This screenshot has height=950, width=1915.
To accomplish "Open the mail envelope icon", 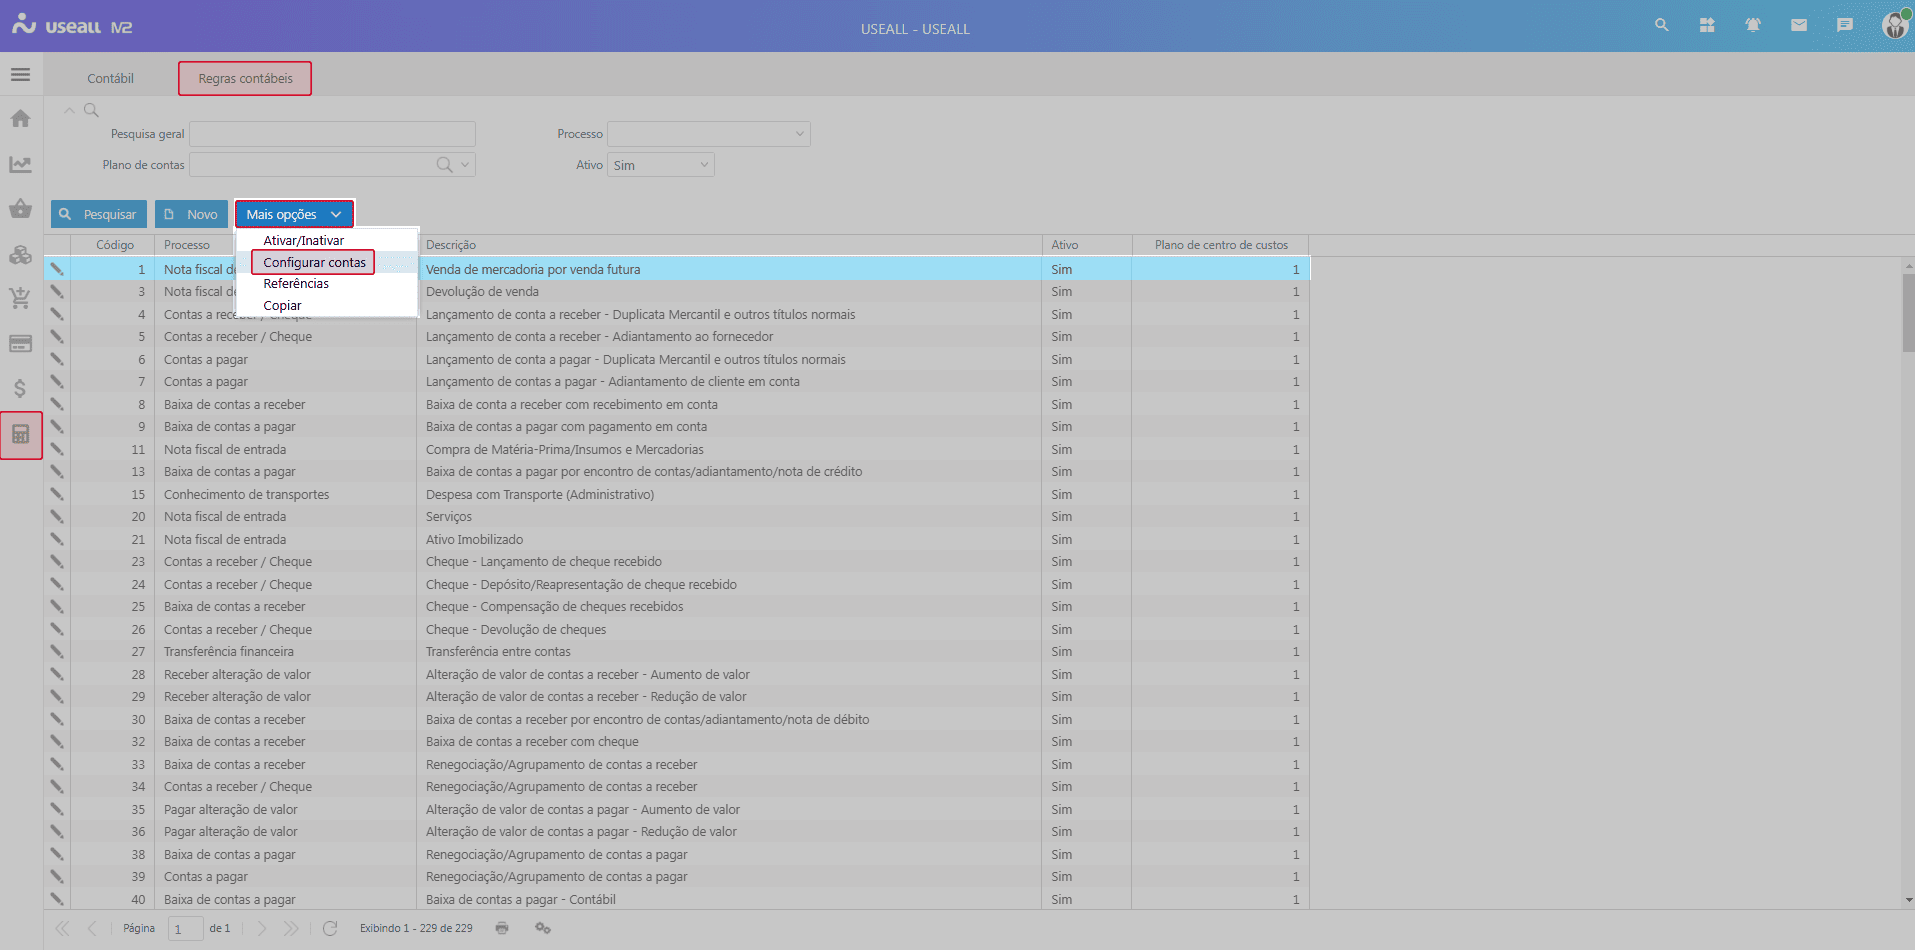I will pos(1798,24).
